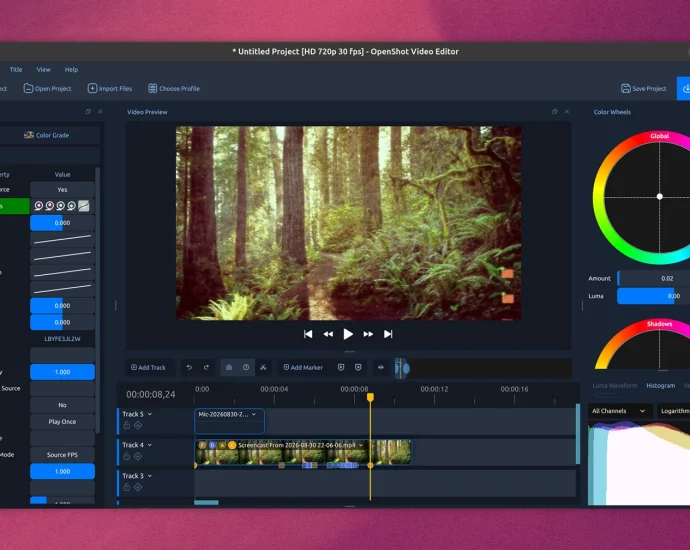Toggle timeline snapping magnet
The image size is (690, 550).
[x=229, y=367]
